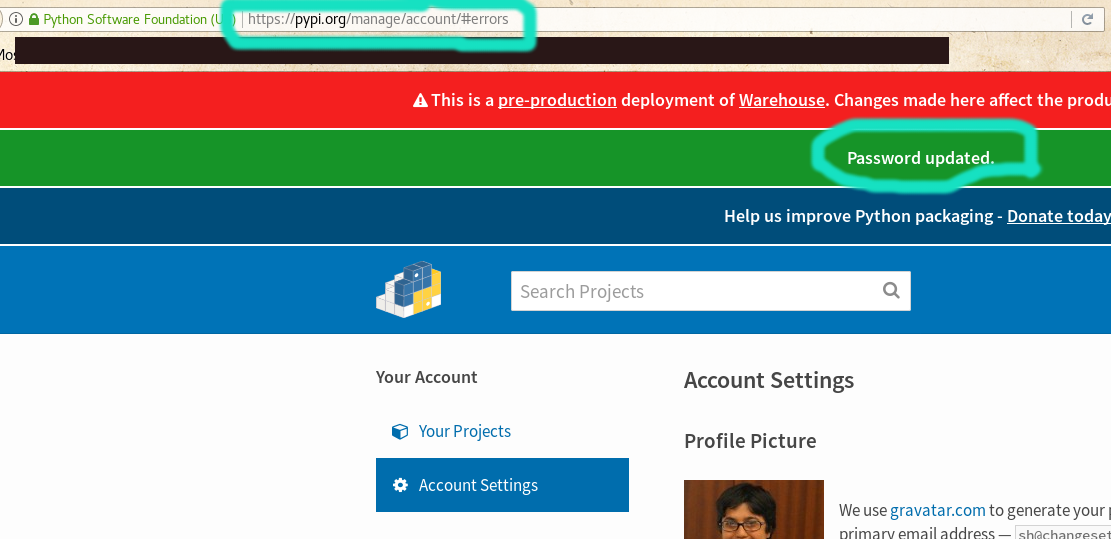The image size is (1111, 539).
Task: Select Account Settings in sidebar
Action: [502, 485]
